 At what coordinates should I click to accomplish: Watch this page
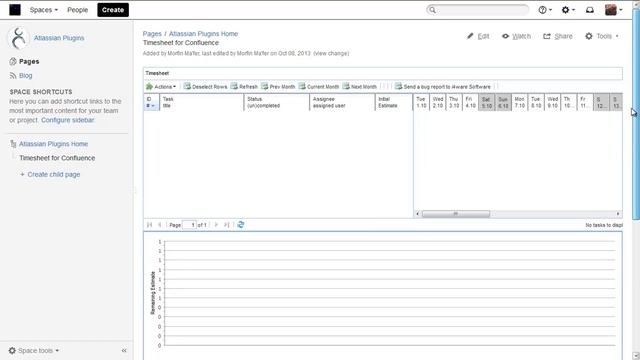[x=516, y=36]
